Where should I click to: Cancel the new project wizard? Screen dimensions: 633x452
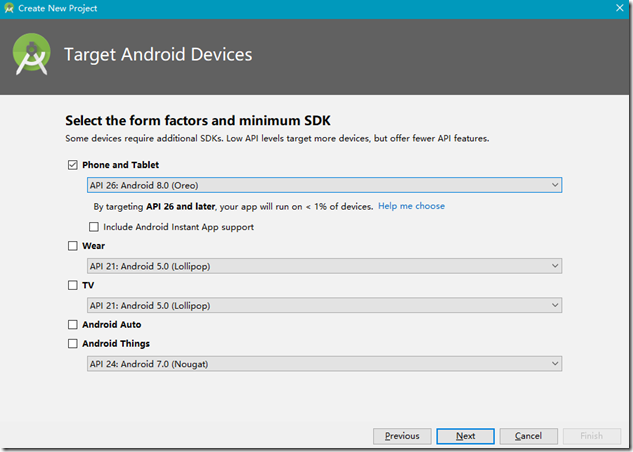pos(528,436)
